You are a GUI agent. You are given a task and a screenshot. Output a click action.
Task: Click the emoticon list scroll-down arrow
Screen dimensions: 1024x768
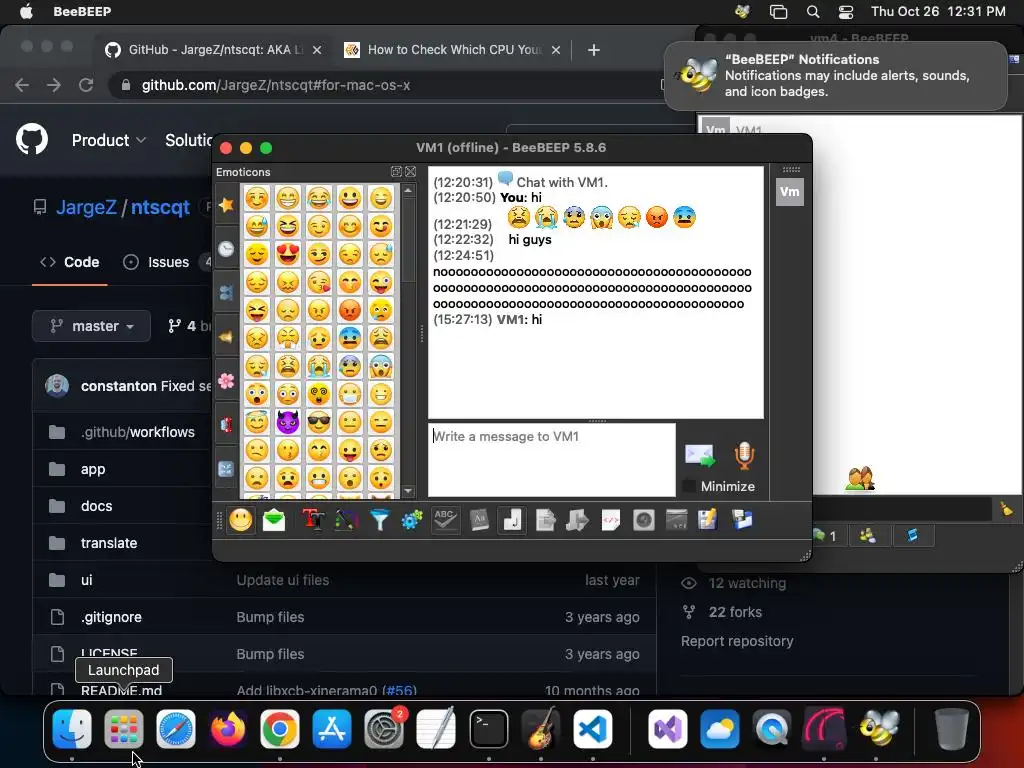tap(408, 491)
